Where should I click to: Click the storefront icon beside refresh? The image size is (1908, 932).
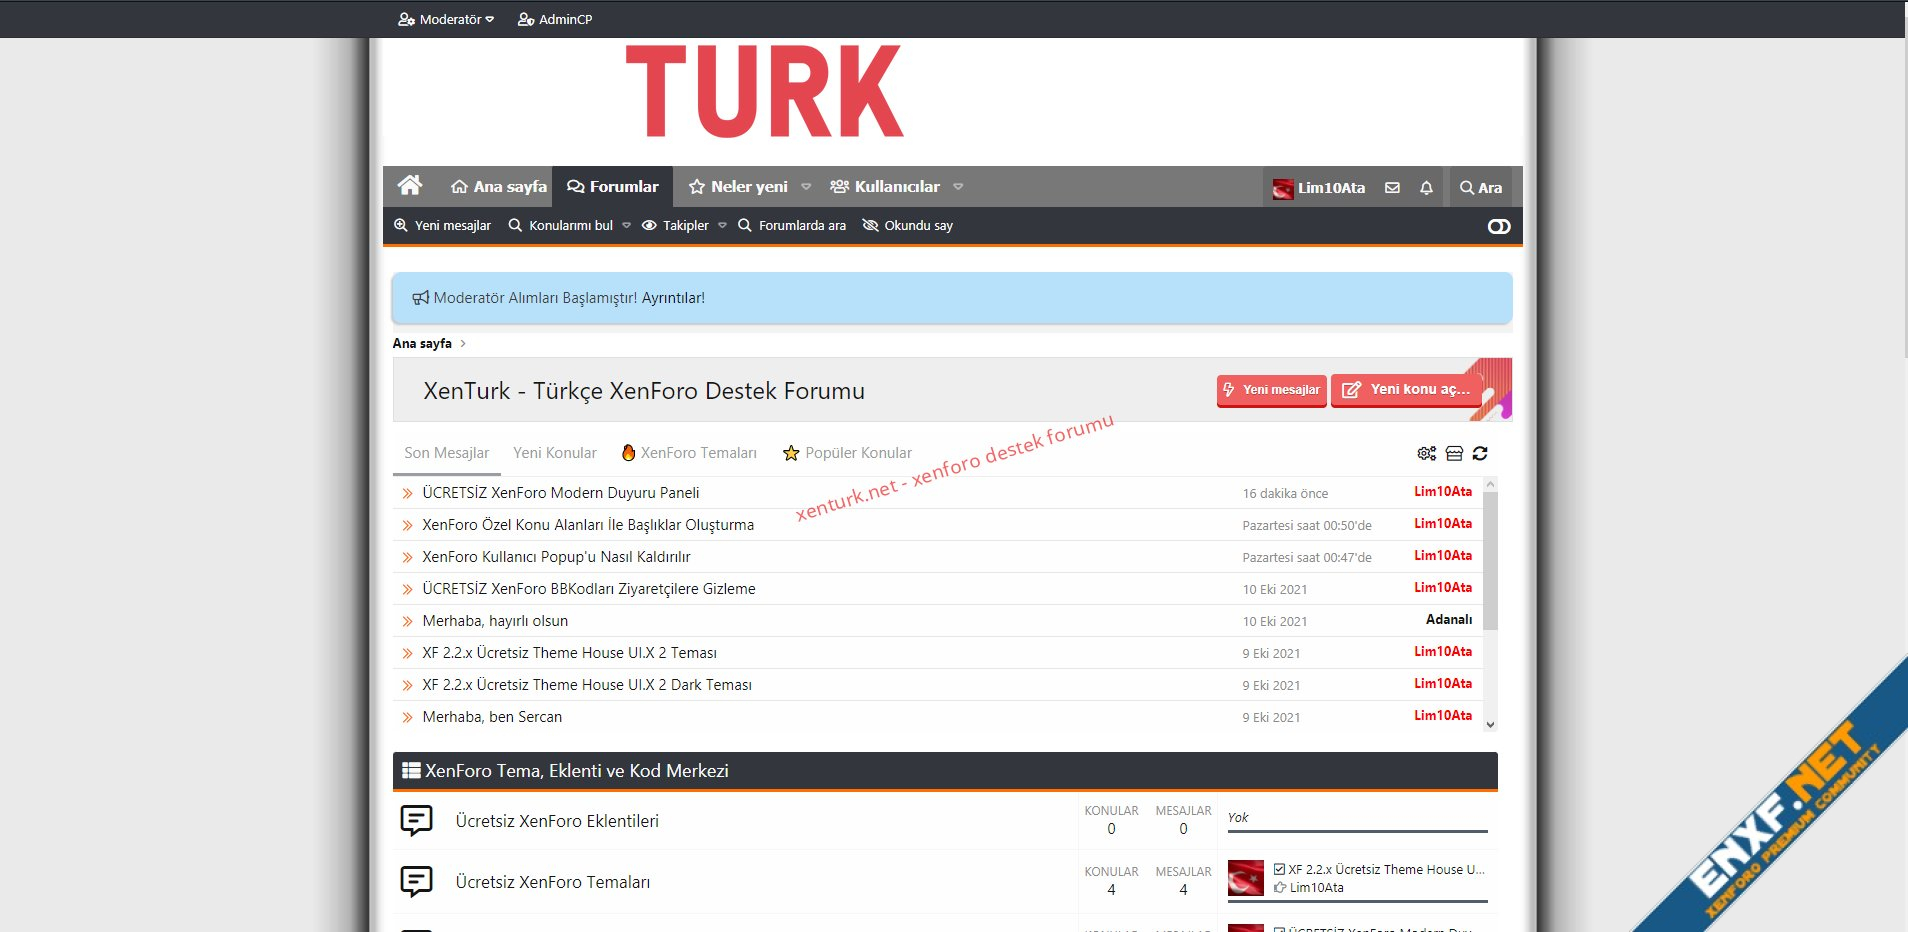(x=1454, y=454)
